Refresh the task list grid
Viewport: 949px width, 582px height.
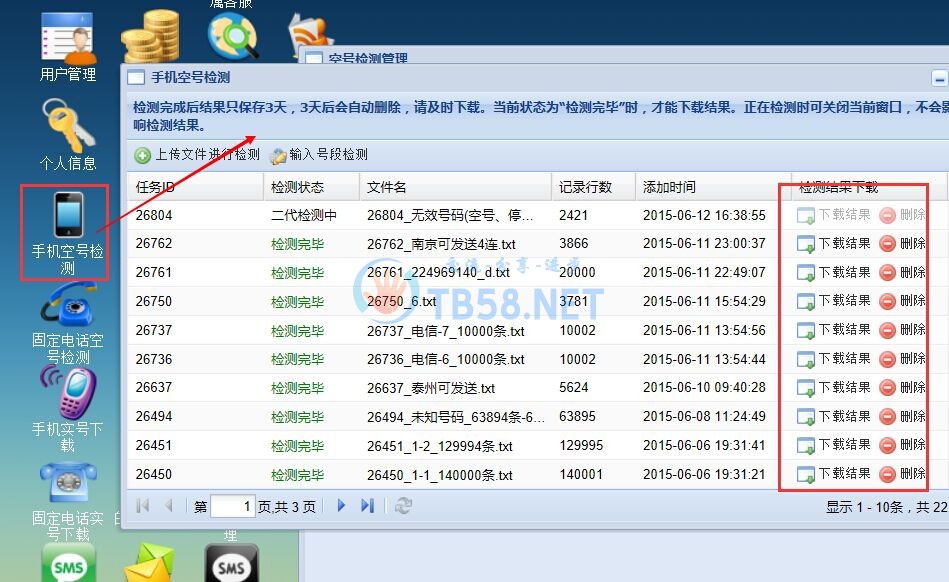coord(403,505)
